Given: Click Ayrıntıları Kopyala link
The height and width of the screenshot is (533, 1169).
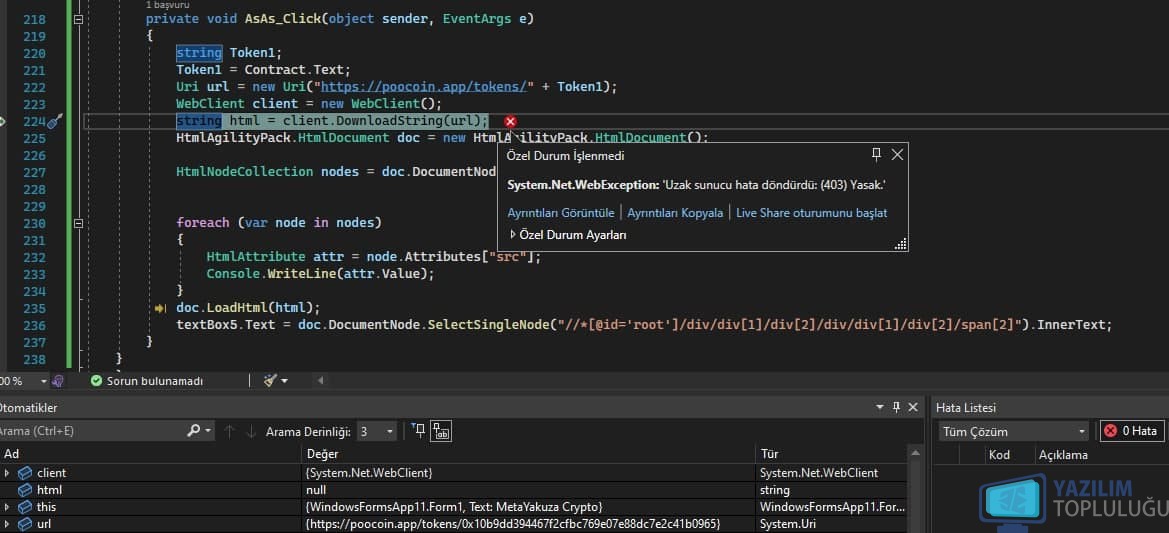Looking at the screenshot, I should (x=675, y=212).
